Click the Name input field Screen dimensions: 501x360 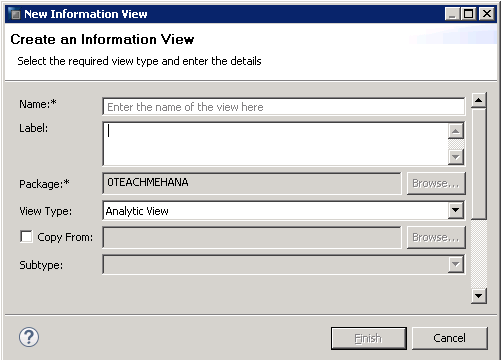coord(283,107)
